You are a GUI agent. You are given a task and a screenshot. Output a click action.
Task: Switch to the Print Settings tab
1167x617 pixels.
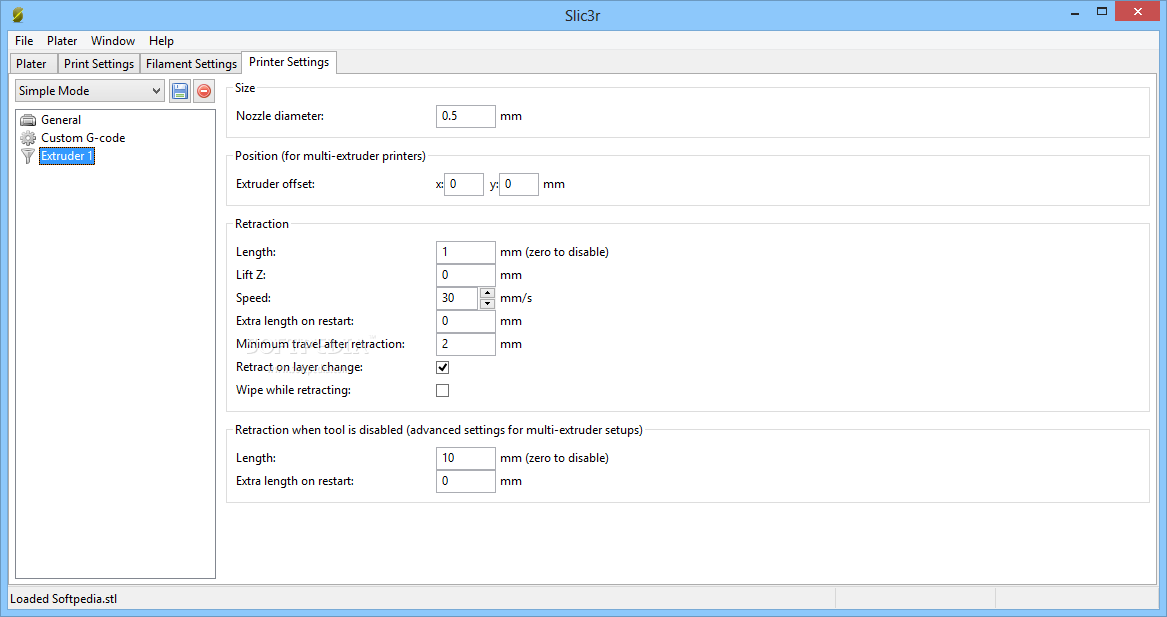(99, 64)
